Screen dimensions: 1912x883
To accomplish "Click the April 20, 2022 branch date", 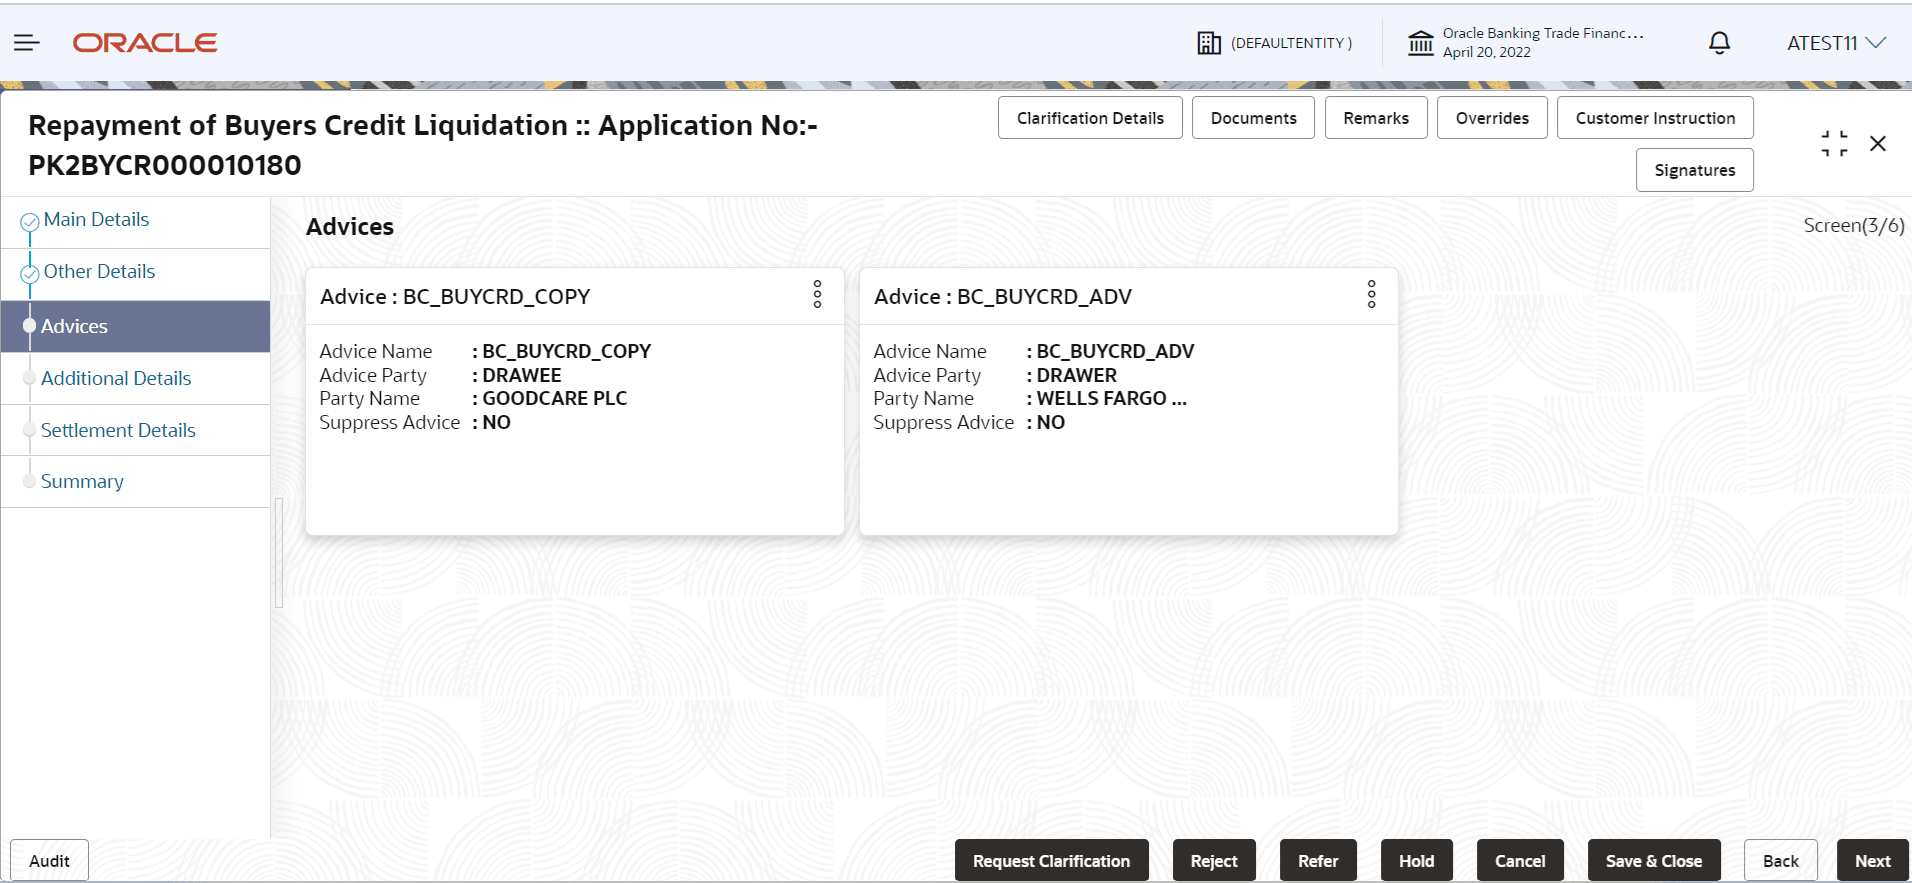I will [1487, 52].
